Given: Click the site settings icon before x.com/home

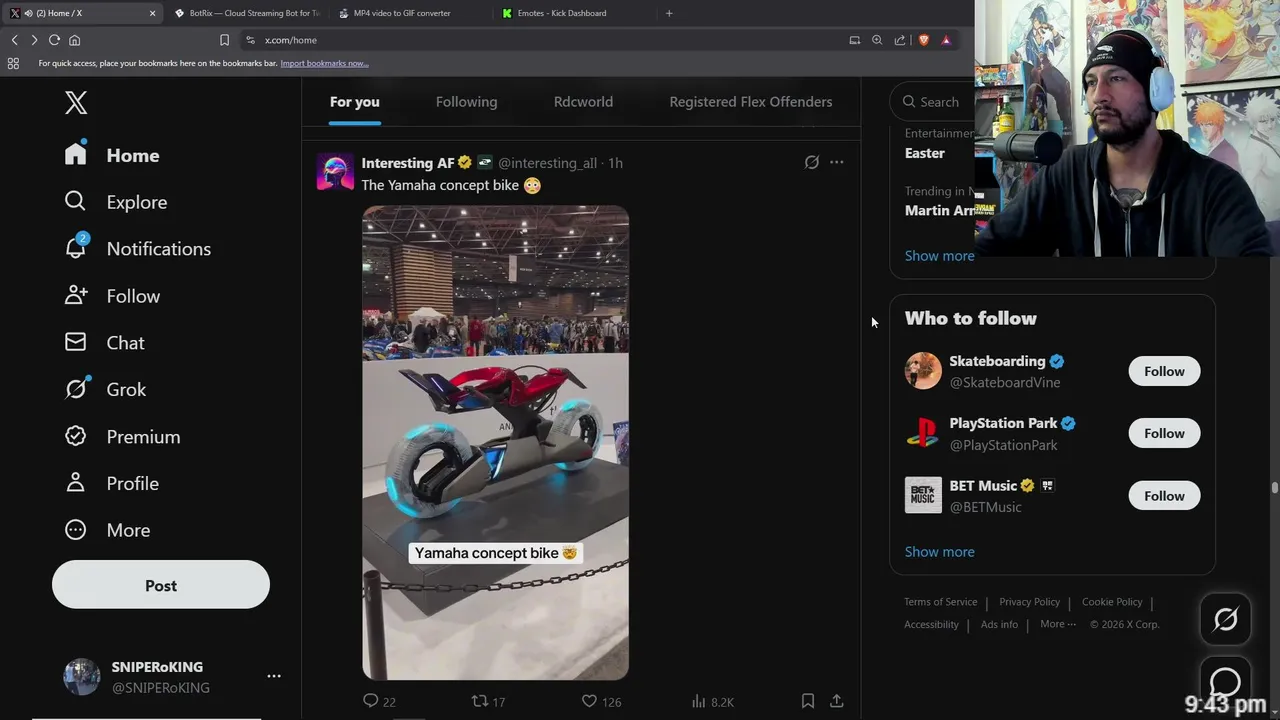Looking at the screenshot, I should pyautogui.click(x=250, y=40).
